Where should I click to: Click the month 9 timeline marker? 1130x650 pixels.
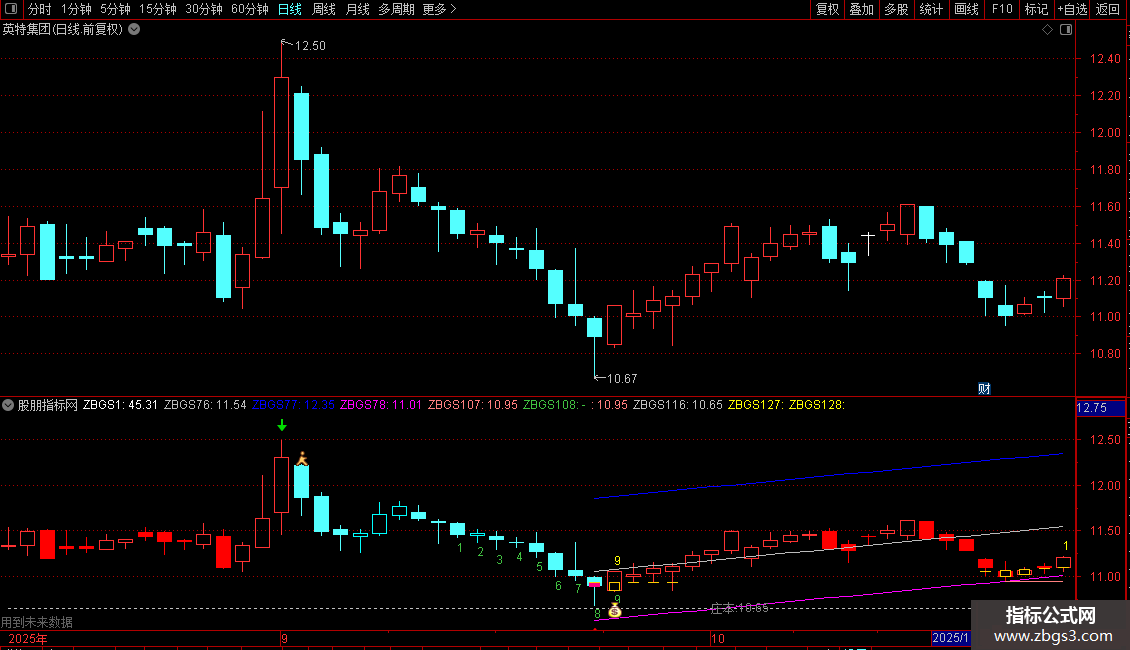(285, 638)
